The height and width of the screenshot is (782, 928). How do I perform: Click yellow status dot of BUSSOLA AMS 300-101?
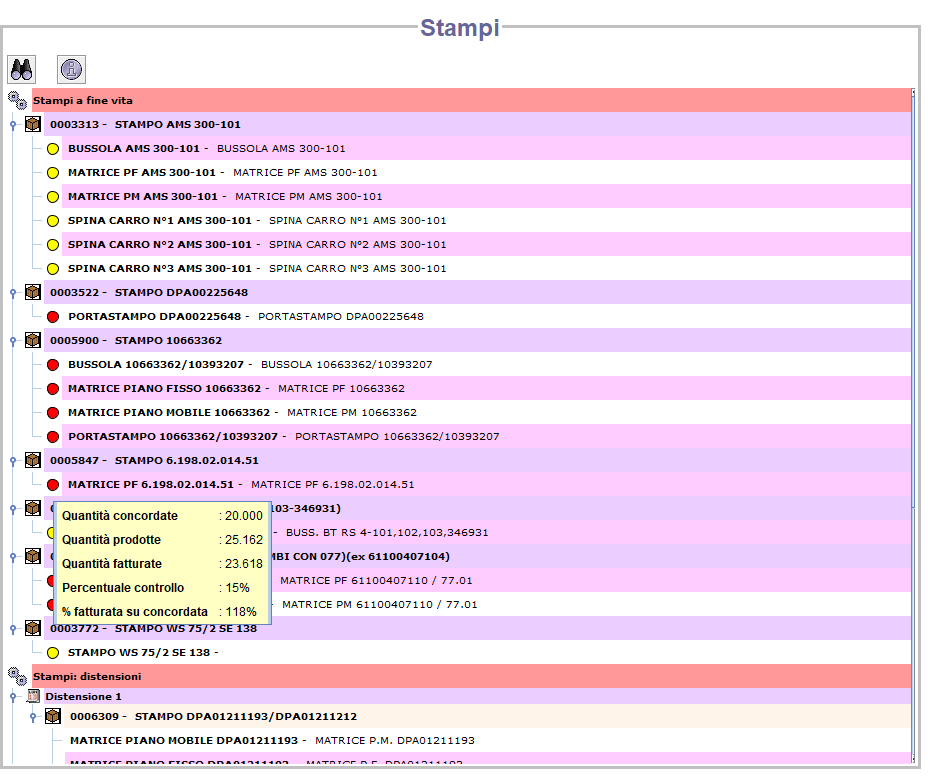coord(53,149)
